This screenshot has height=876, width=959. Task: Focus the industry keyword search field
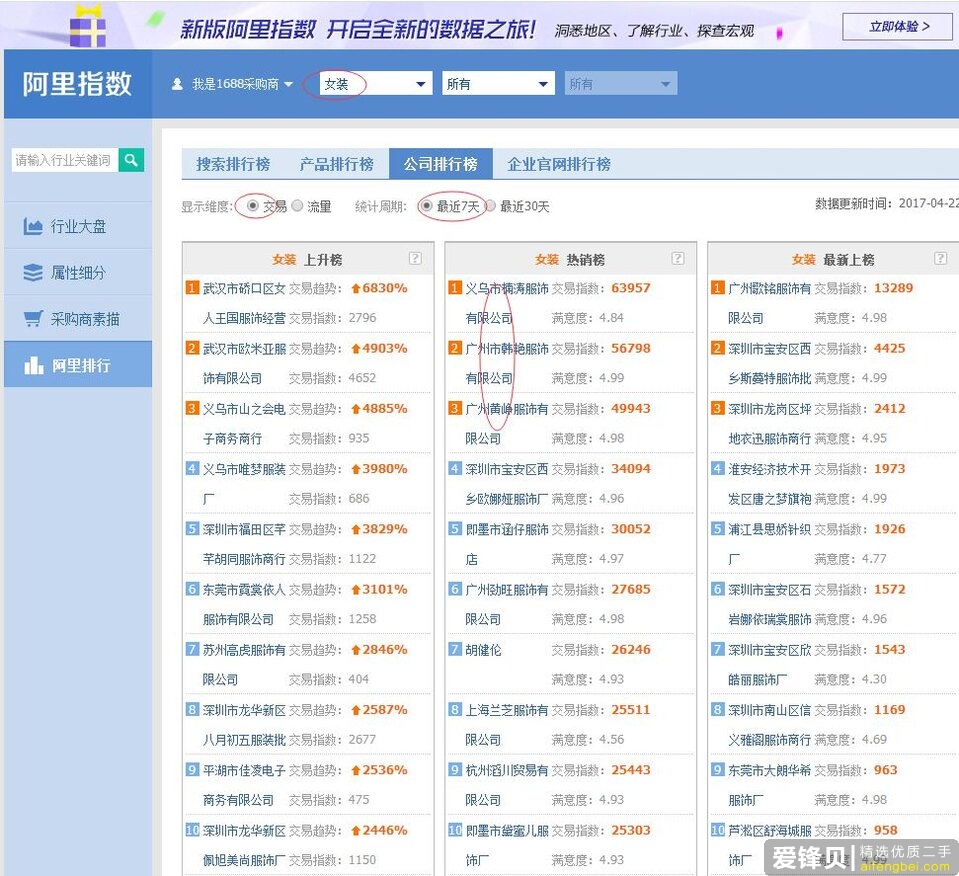pyautogui.click(x=64, y=160)
